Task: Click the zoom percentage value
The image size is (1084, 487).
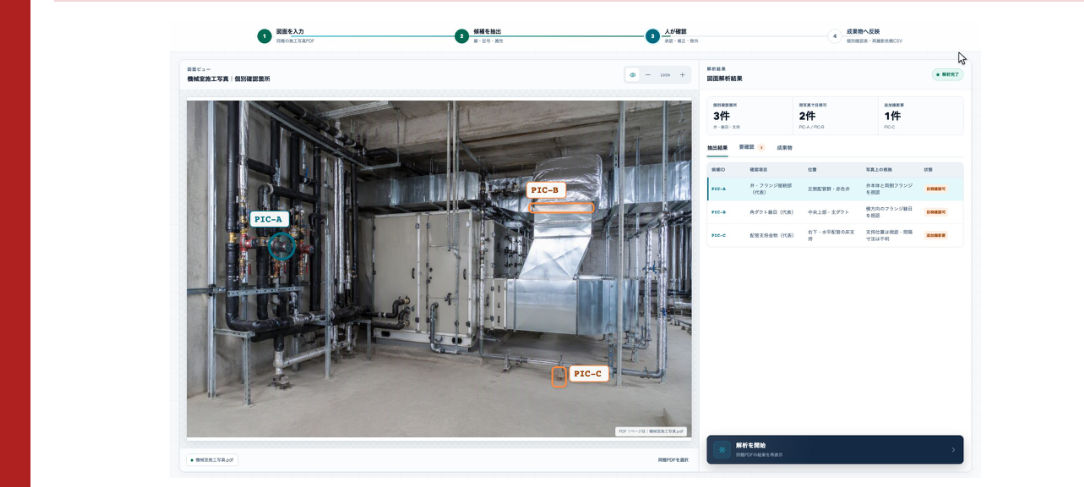Action: point(665,75)
